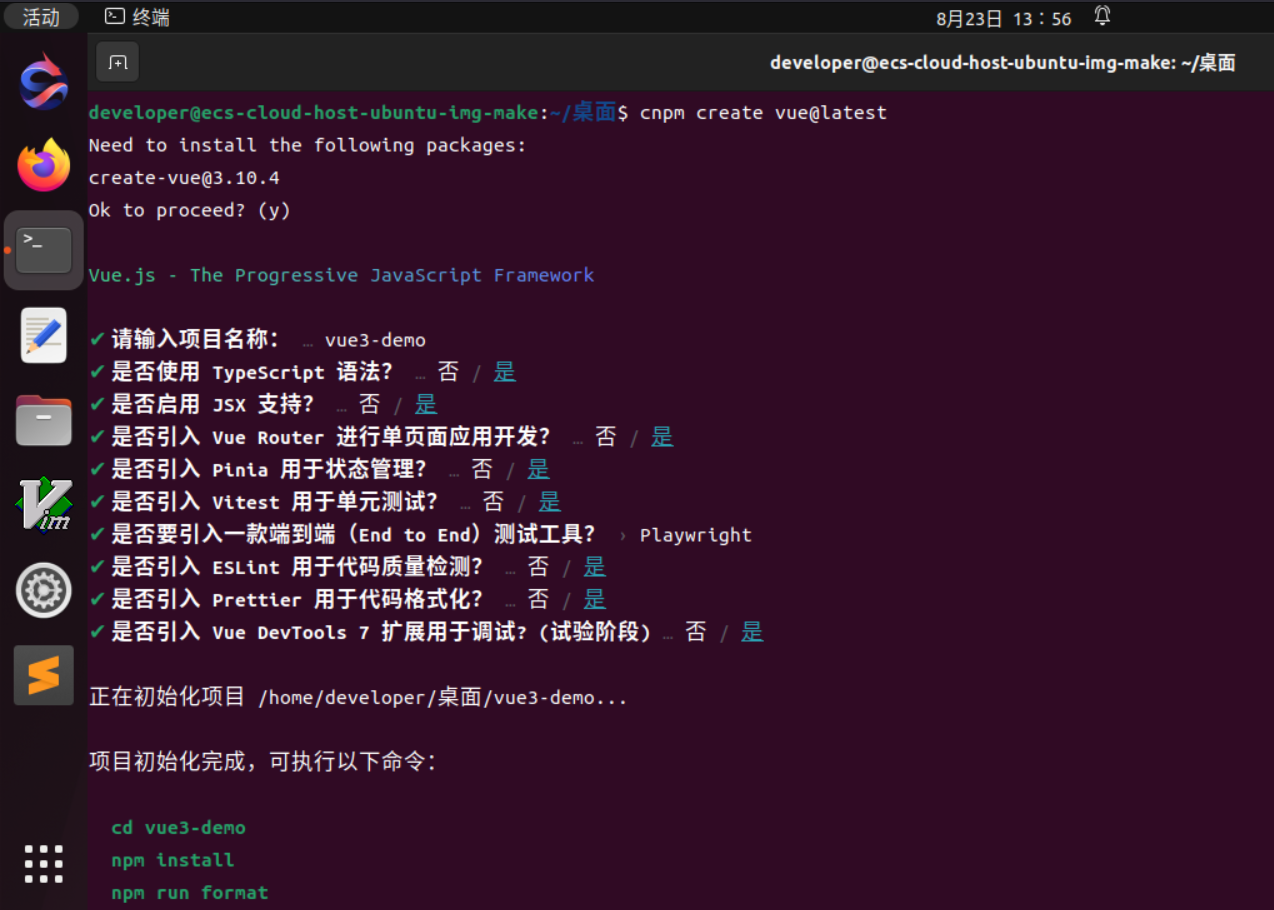Launch GVim from the dock
This screenshot has height=910, width=1274.
[x=43, y=505]
